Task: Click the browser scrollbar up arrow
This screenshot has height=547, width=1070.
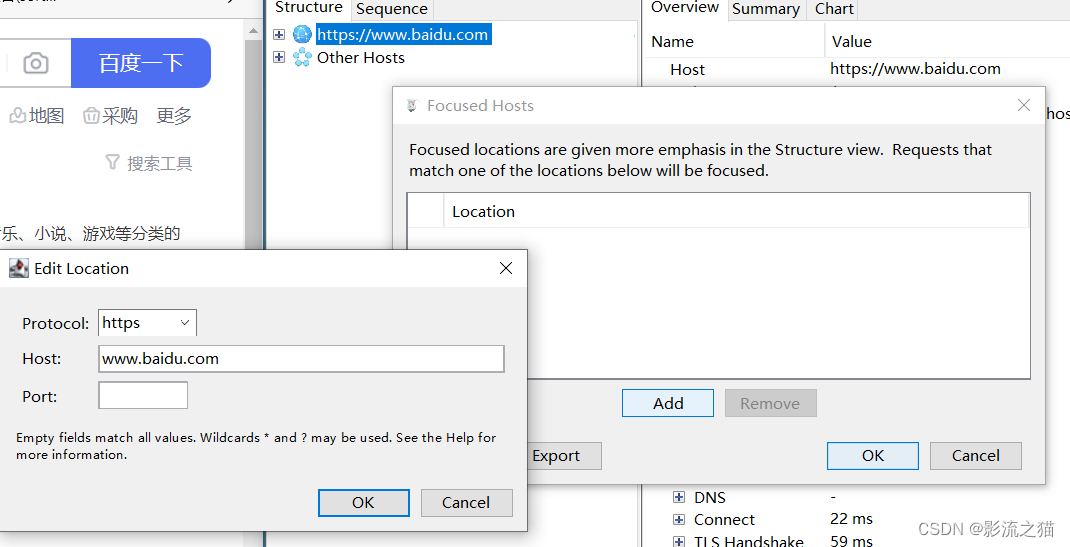Action: (254, 30)
